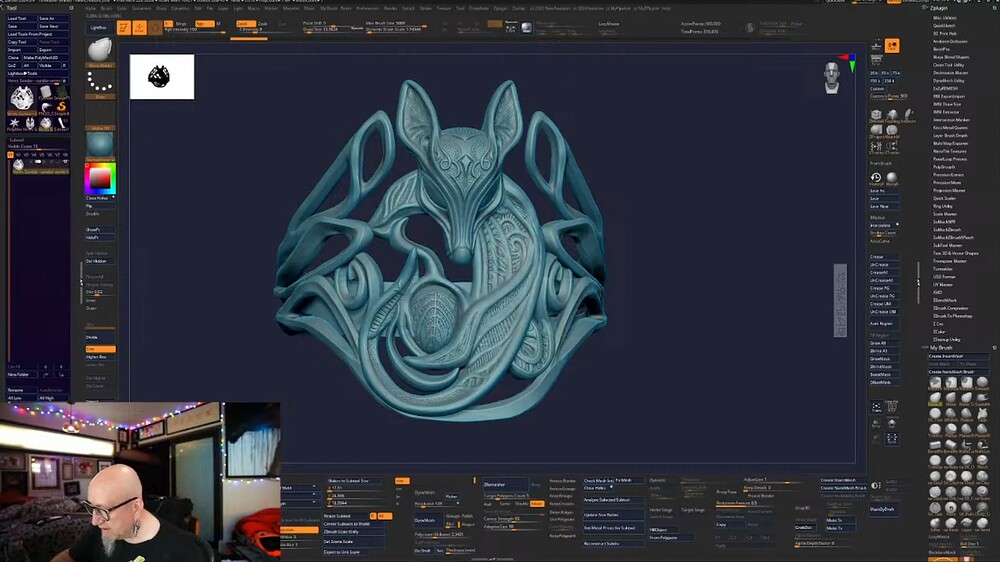Select the PolyMesh3D star tool thumbnail
Viewport: 1000px width, 562px height.
pyautogui.click(x=14, y=124)
